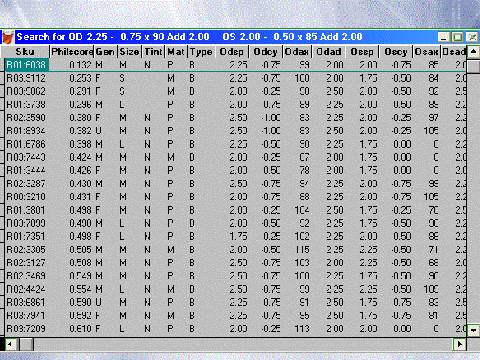Select the Philscore value 0.132
Image resolution: width=480 pixels, height=360 pixels.
click(x=80, y=65)
